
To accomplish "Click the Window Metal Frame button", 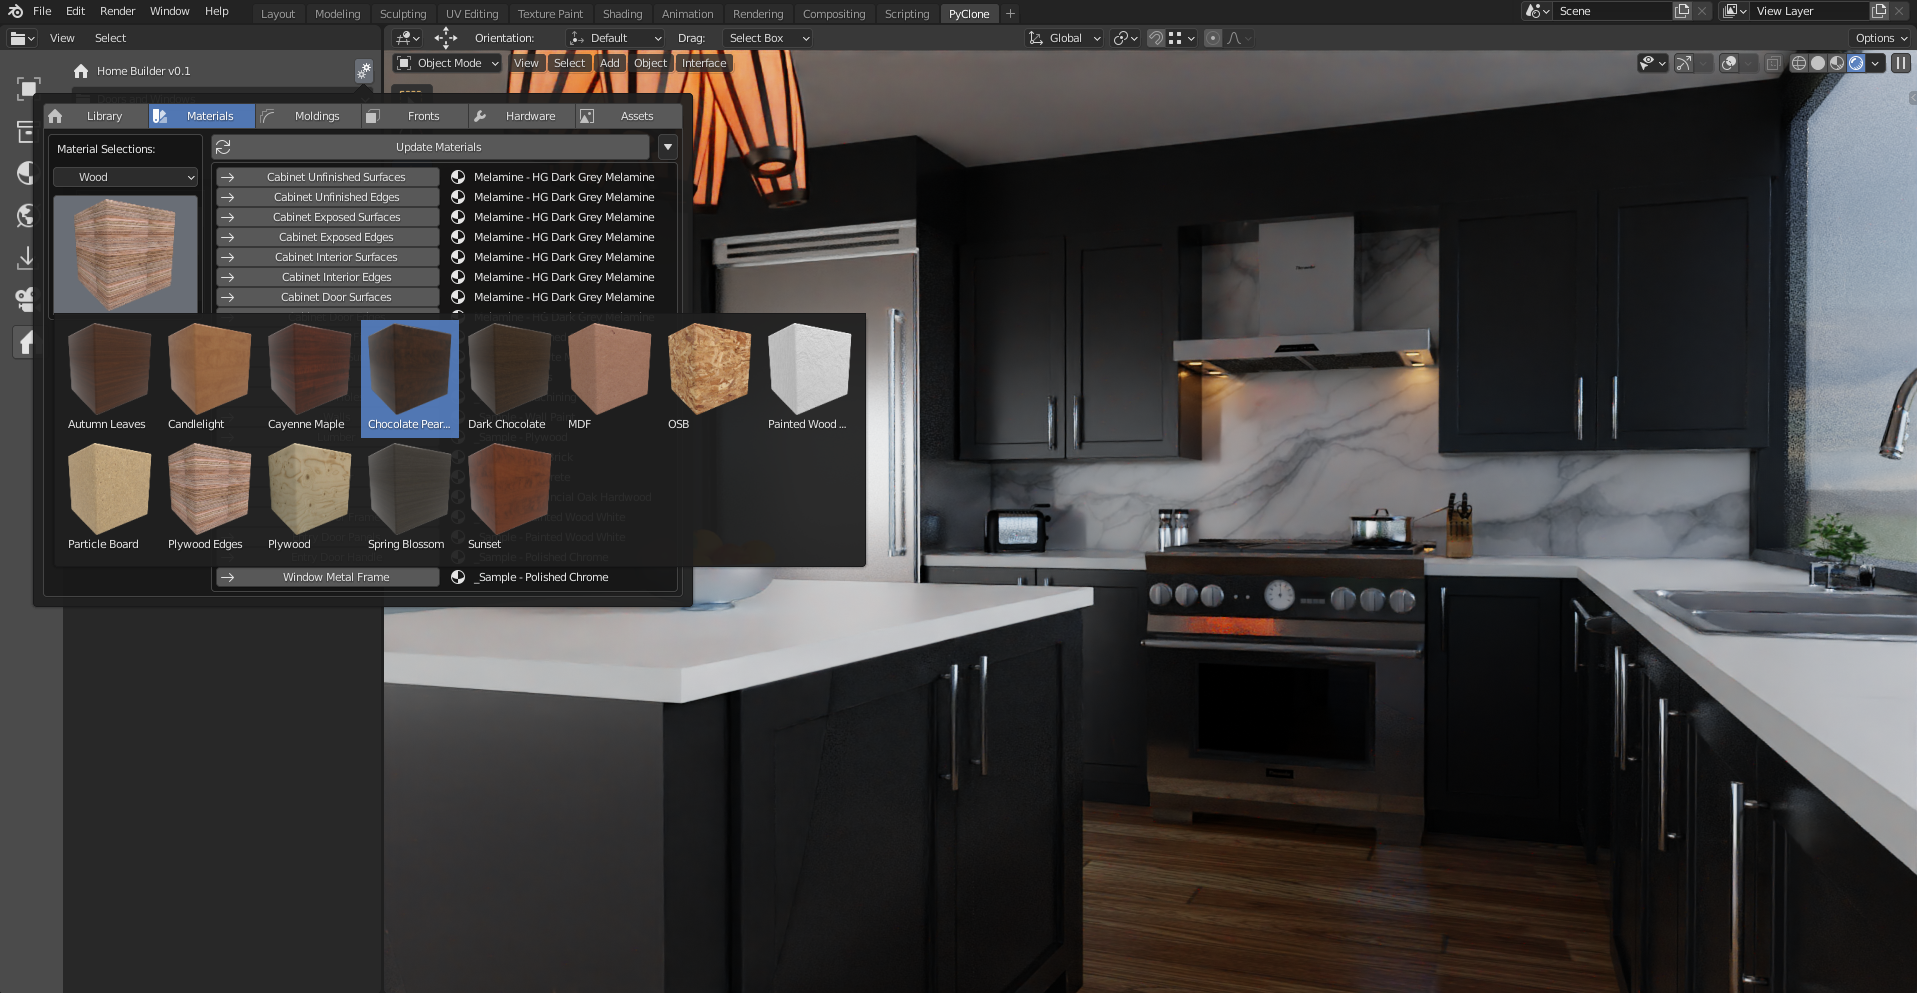I will (x=336, y=577).
